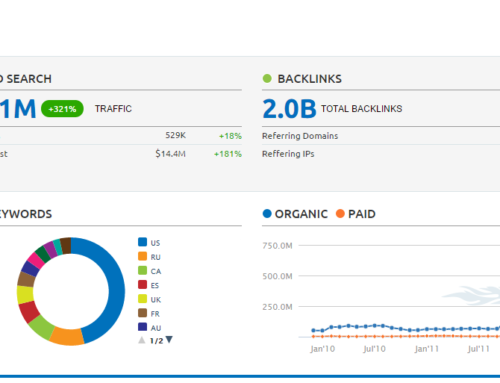Image resolution: width=500 pixels, height=383 pixels.
Task: Click the orange RU segment of donut chart
Action: tap(68, 337)
